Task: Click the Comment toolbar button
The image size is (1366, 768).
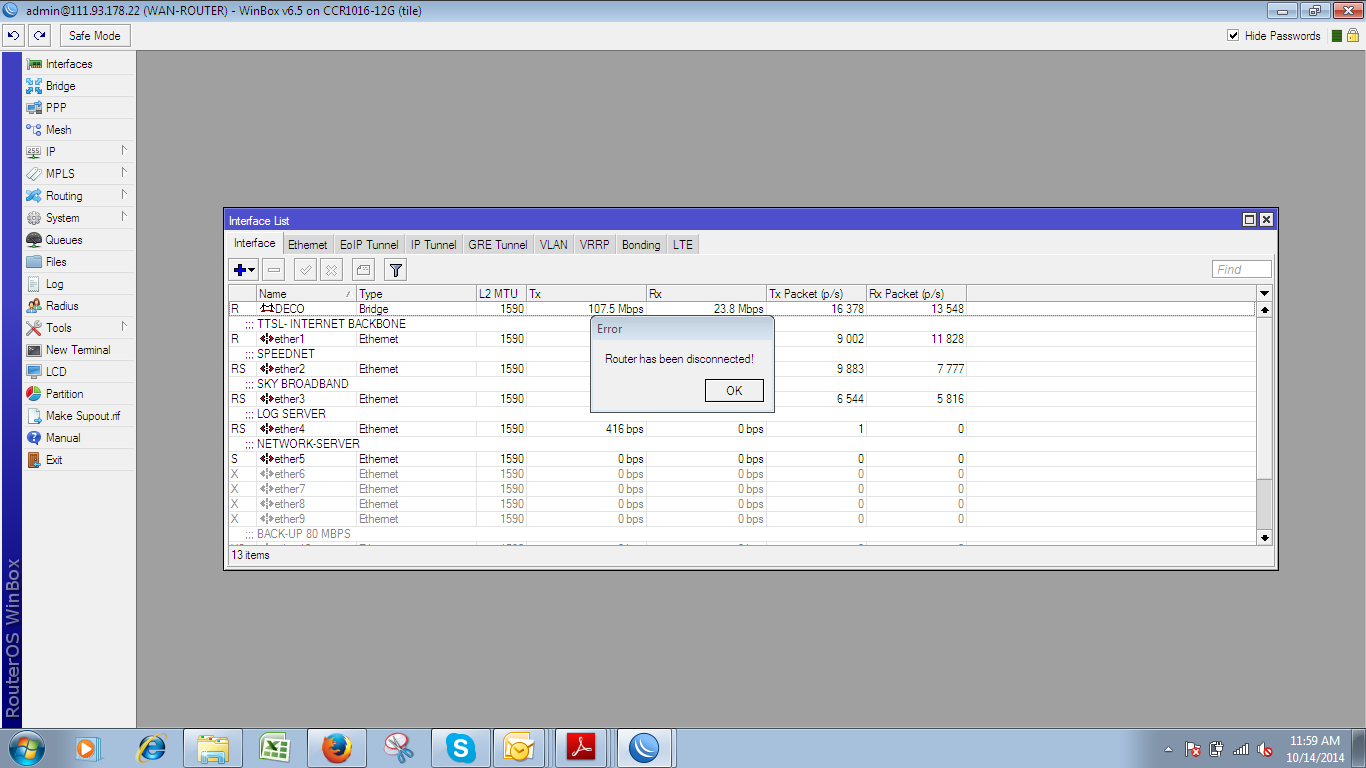Action: coord(364,270)
